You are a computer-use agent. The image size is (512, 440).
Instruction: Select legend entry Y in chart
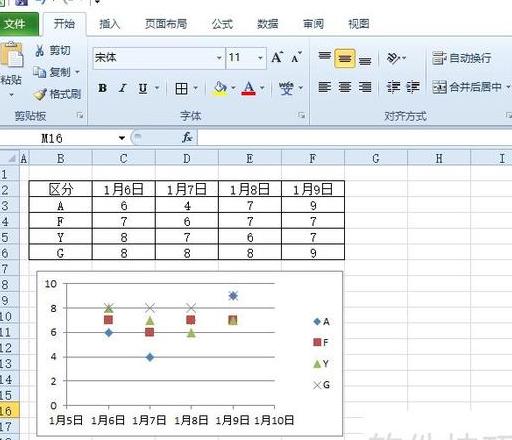tap(321, 364)
